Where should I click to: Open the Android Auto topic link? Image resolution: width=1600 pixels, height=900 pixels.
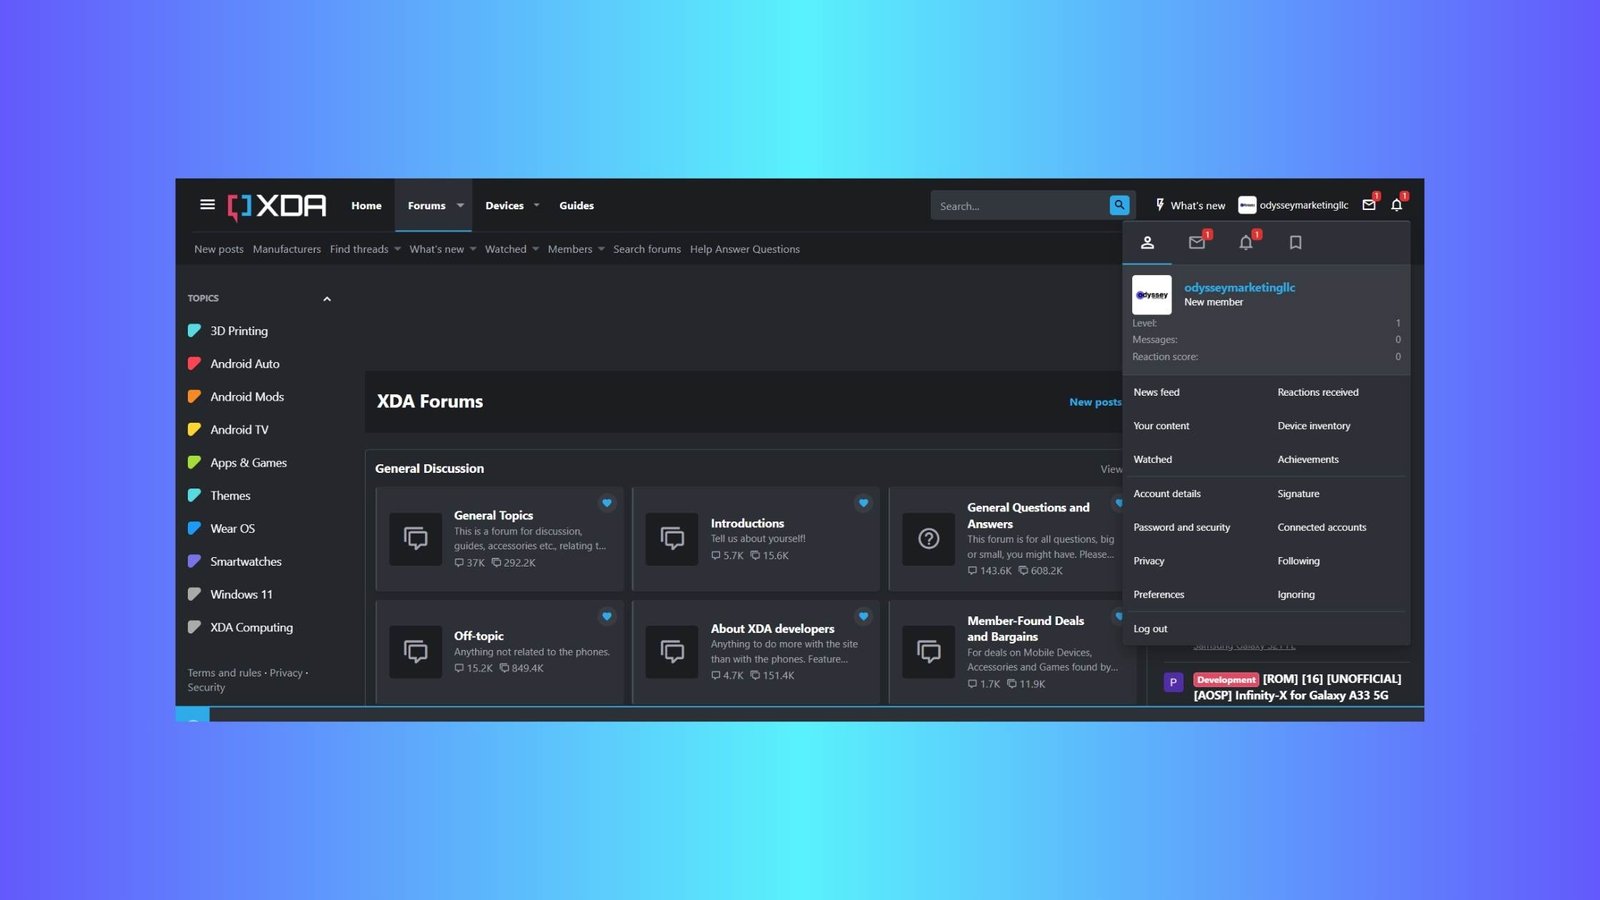(245, 364)
